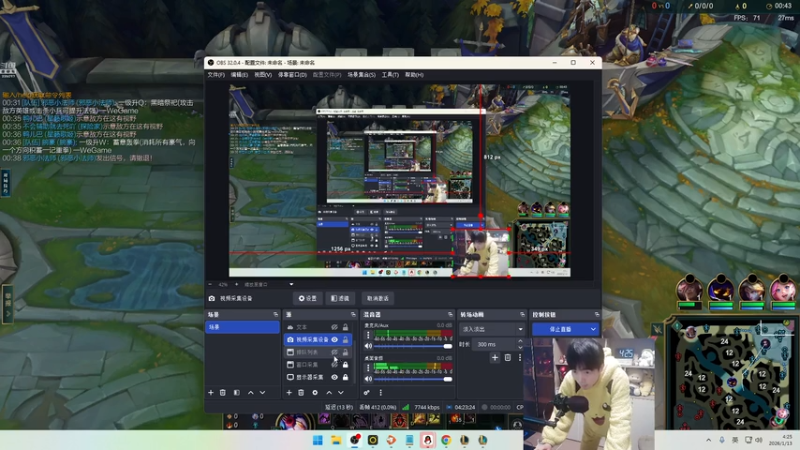Click the 停止直播 button
Viewport: 800px width, 450px height.
[x=560, y=329]
